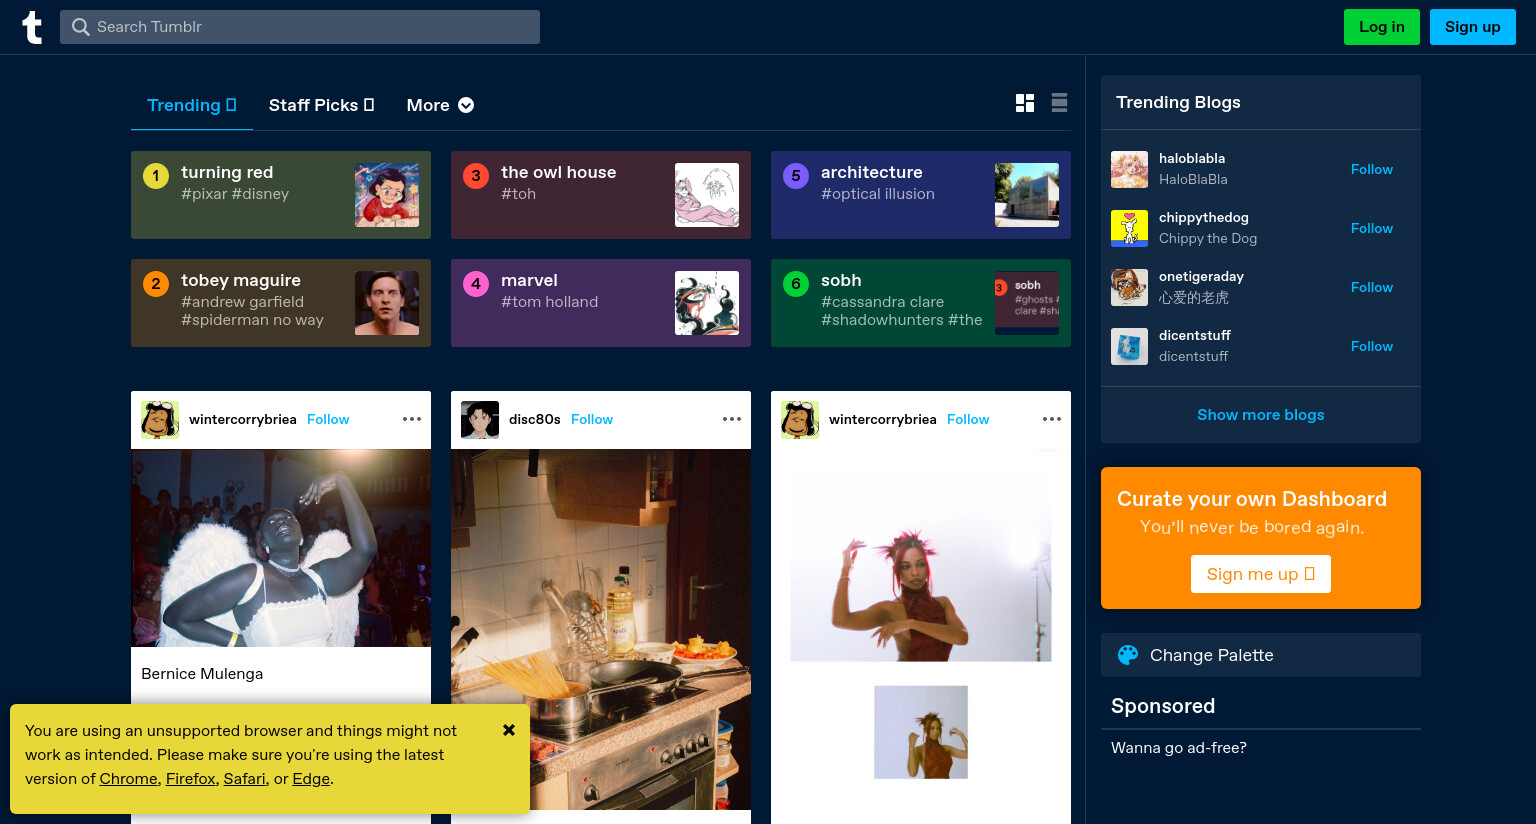
Task: Click Bernice Mulenga caption text
Action: 202,674
